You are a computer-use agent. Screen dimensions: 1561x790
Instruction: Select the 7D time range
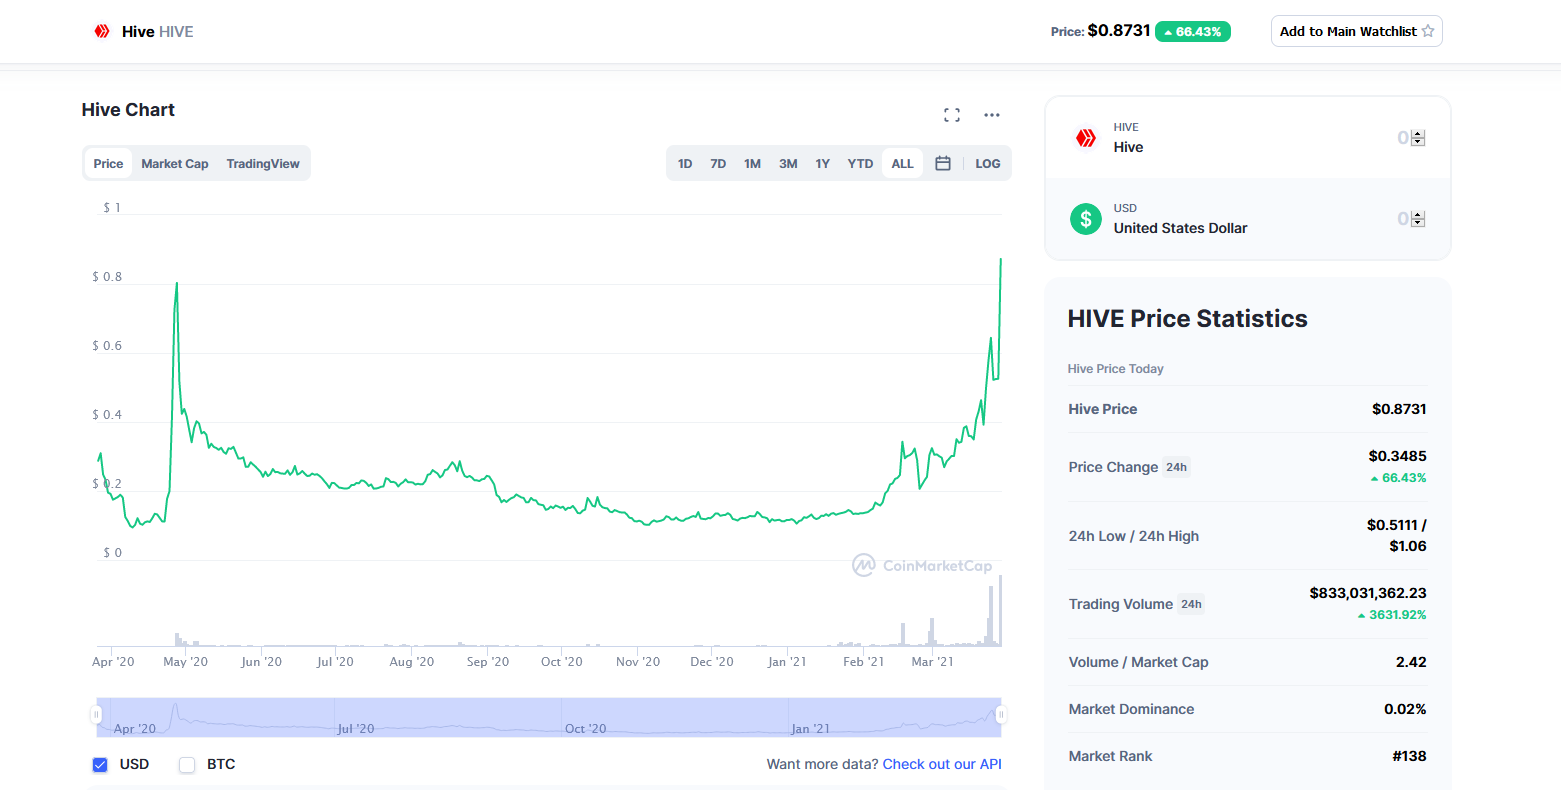718,163
